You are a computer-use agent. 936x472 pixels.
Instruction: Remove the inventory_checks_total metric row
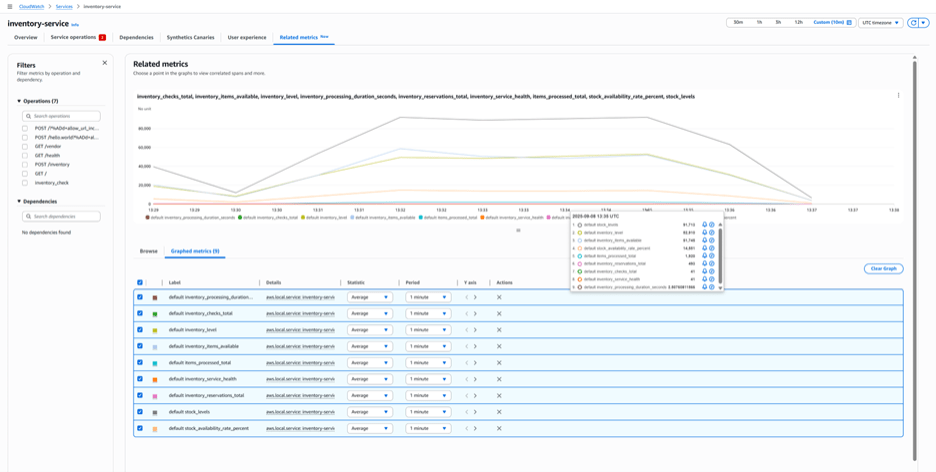499,313
